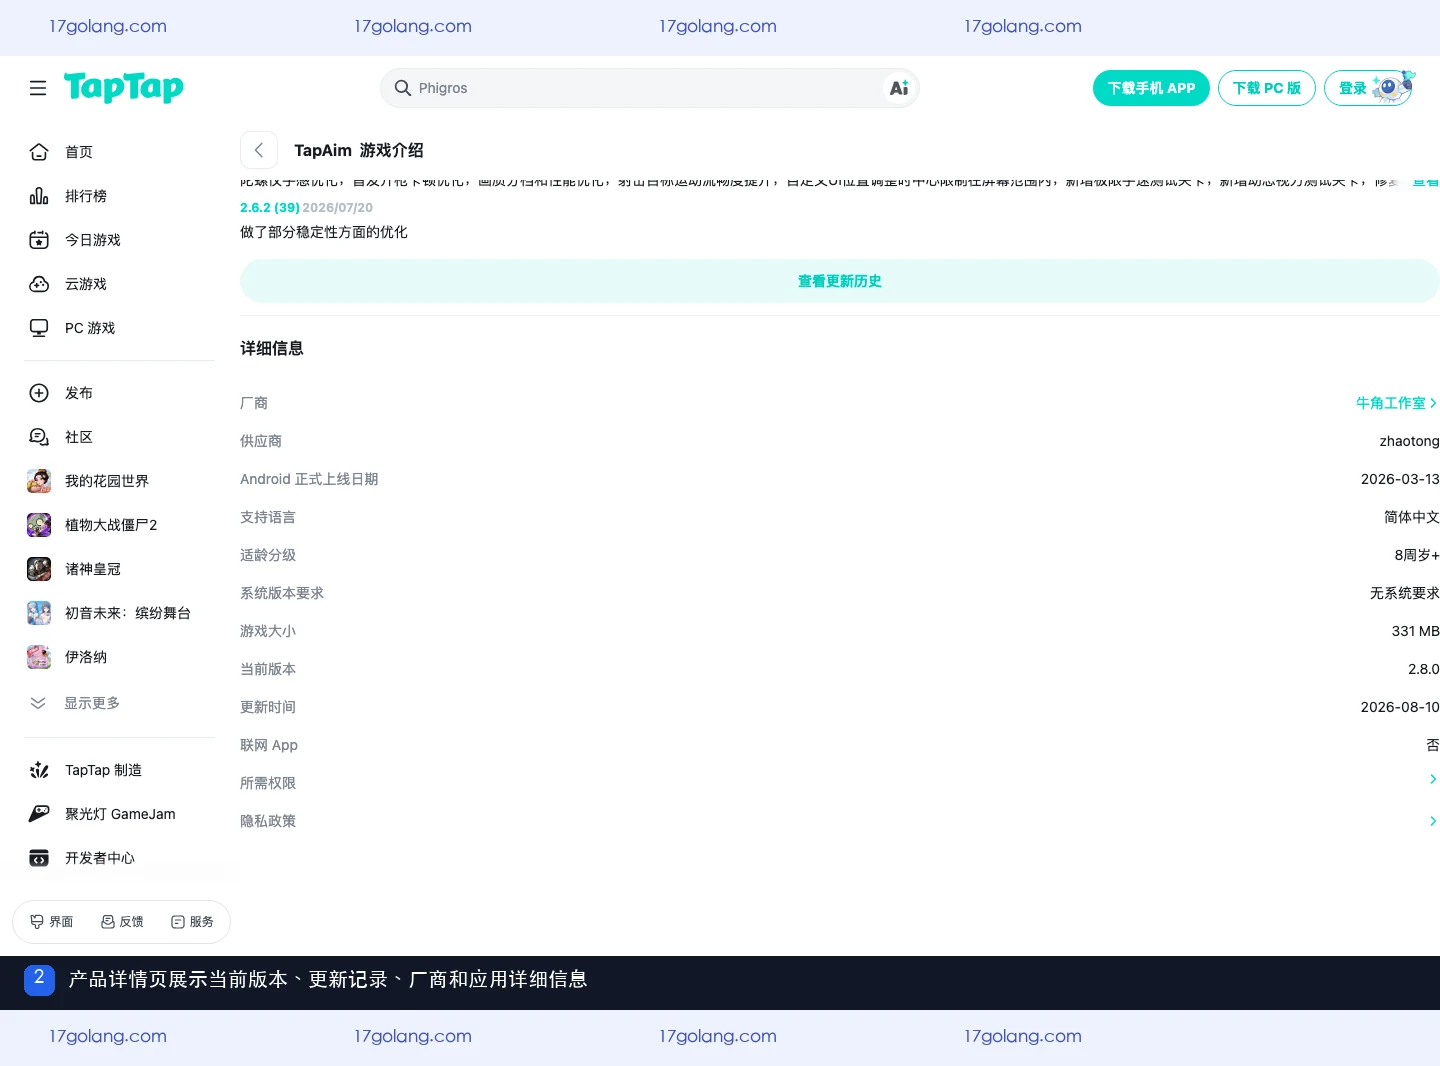Click the 更新时间 value 2026-08-10
Screen dimensions: 1440x1066
(1400, 707)
